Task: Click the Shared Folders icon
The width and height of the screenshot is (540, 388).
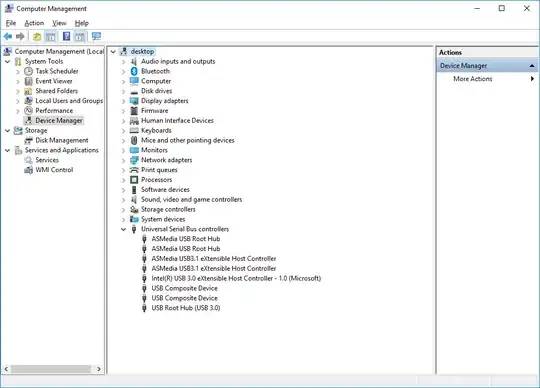Action: click(29, 91)
